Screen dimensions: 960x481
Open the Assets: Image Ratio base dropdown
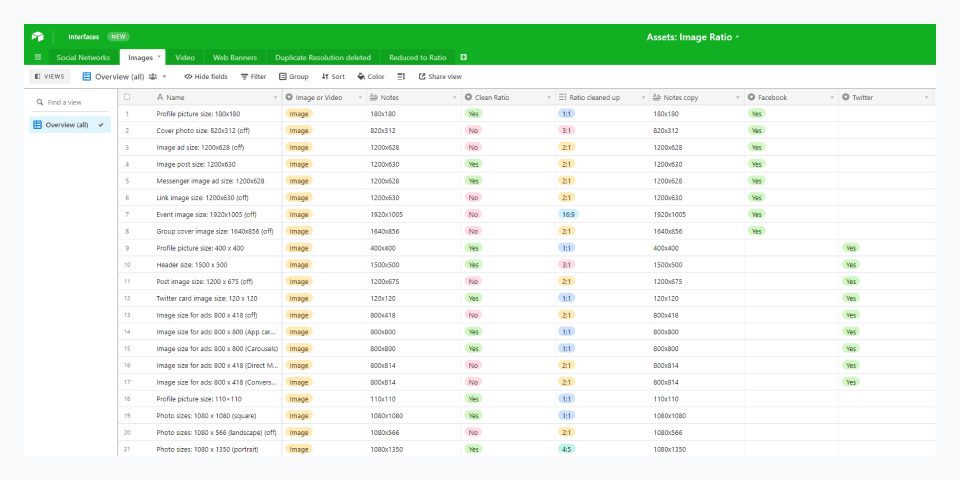pos(695,37)
